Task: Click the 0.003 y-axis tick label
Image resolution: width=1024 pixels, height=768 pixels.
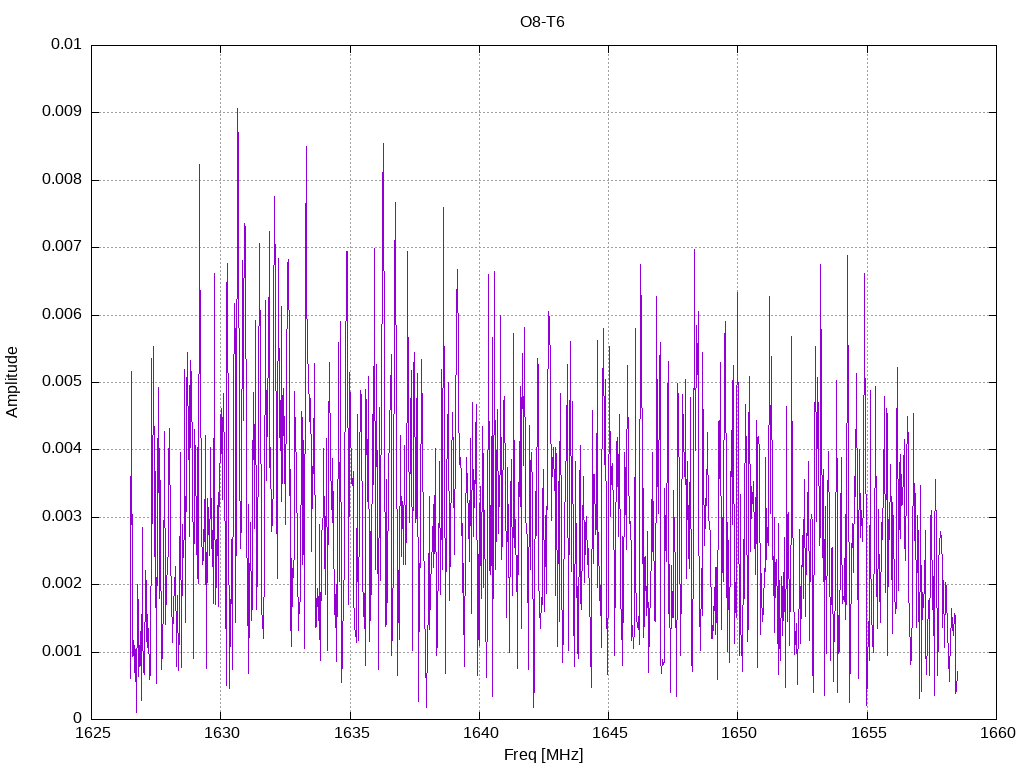Action: point(62,517)
